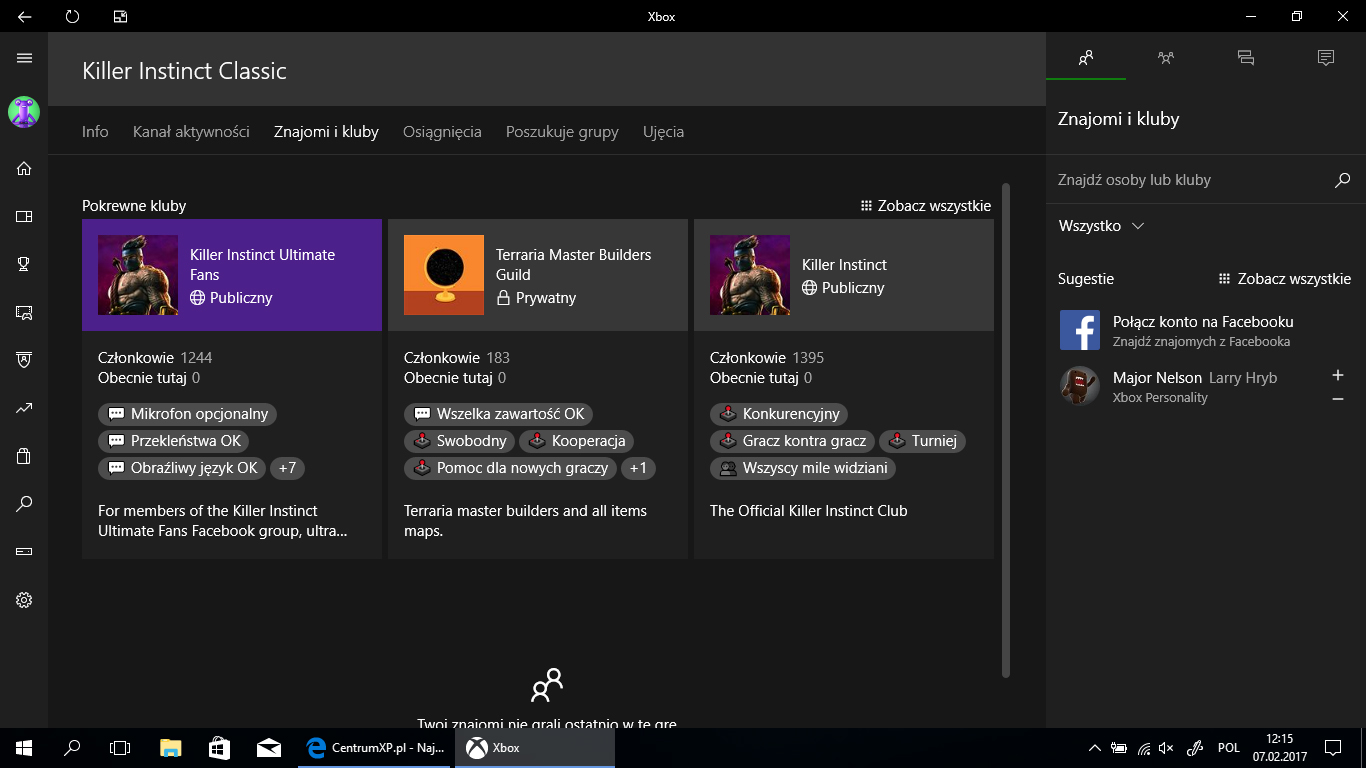Screen dimensions: 1366x768
Task: Click Przekleństwa OK tag
Action: click(174, 441)
